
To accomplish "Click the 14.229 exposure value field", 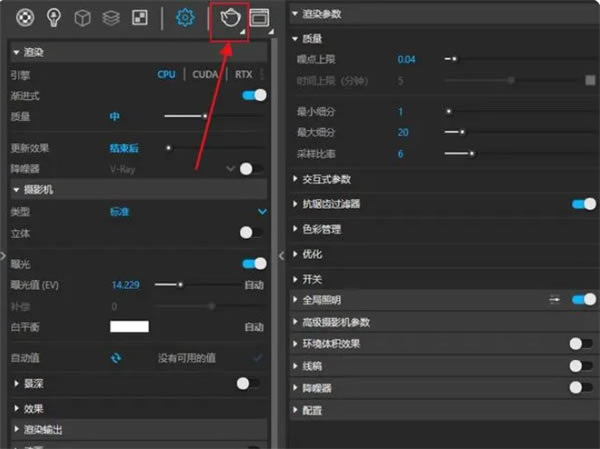I will 126,285.
